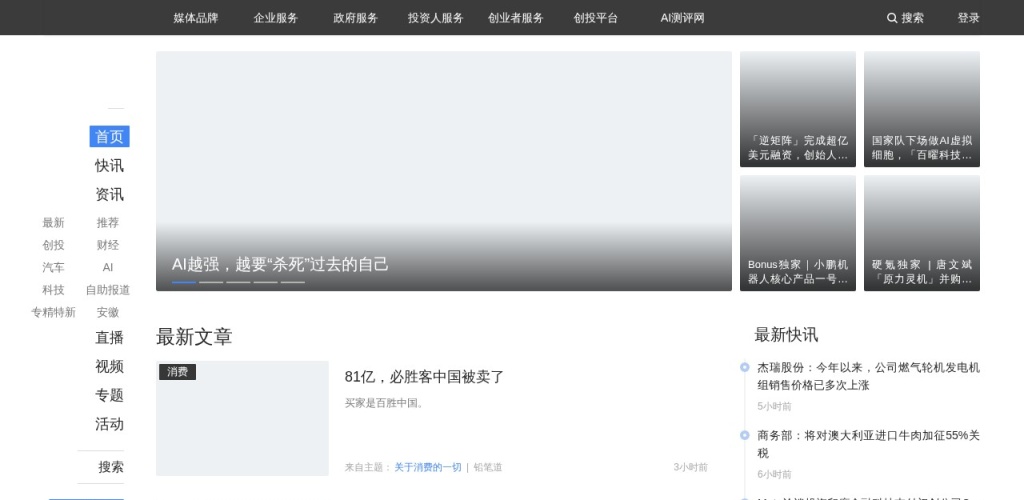
Task: Open 资讯 in the sidebar
Action: click(110, 195)
